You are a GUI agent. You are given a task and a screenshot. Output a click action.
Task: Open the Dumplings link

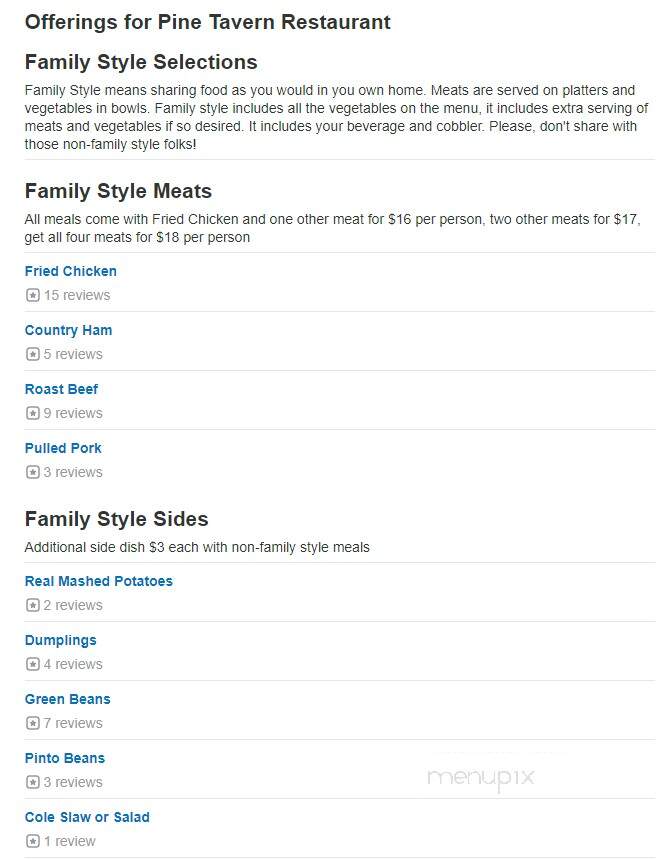click(x=61, y=641)
